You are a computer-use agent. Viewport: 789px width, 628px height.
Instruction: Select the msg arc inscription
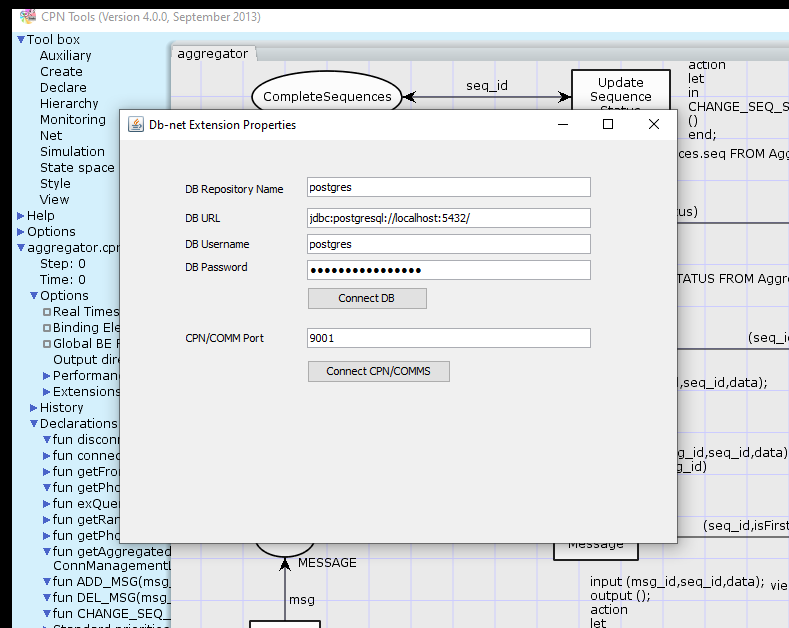tap(302, 600)
